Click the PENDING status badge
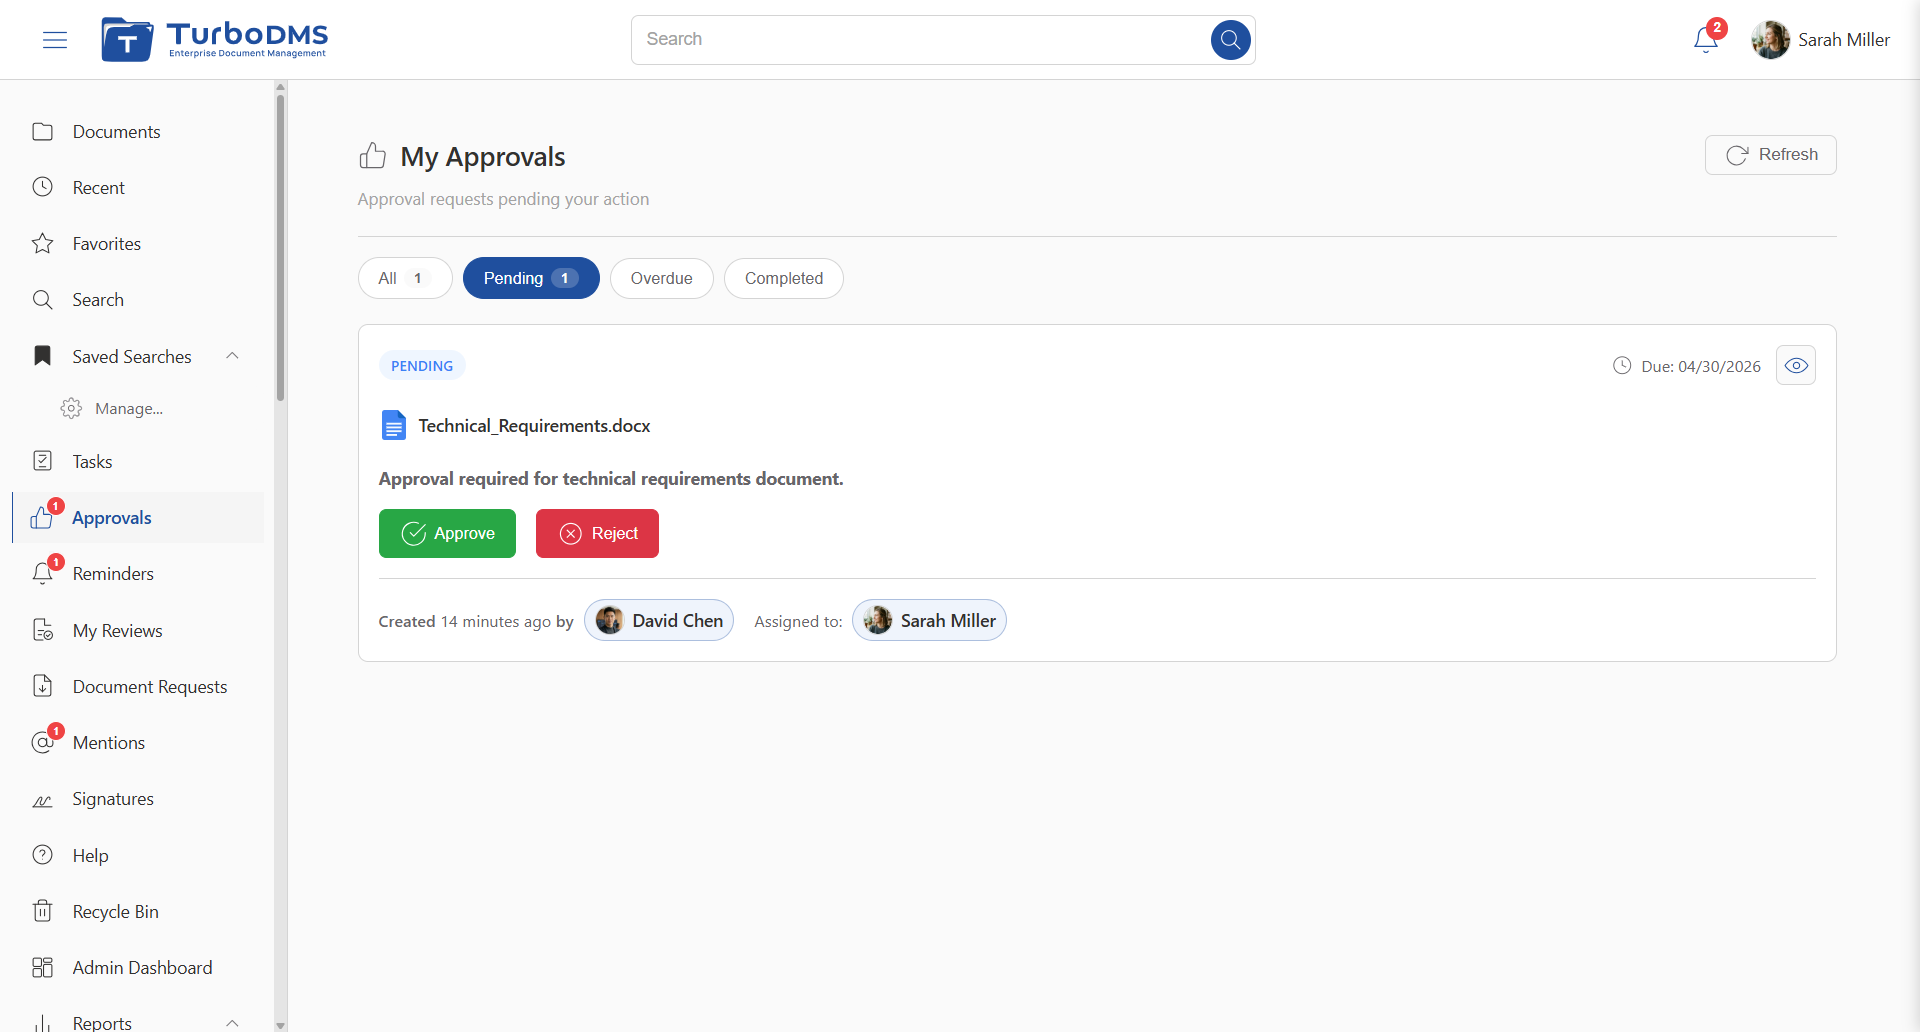Viewport: 1920px width, 1032px height. click(x=422, y=366)
